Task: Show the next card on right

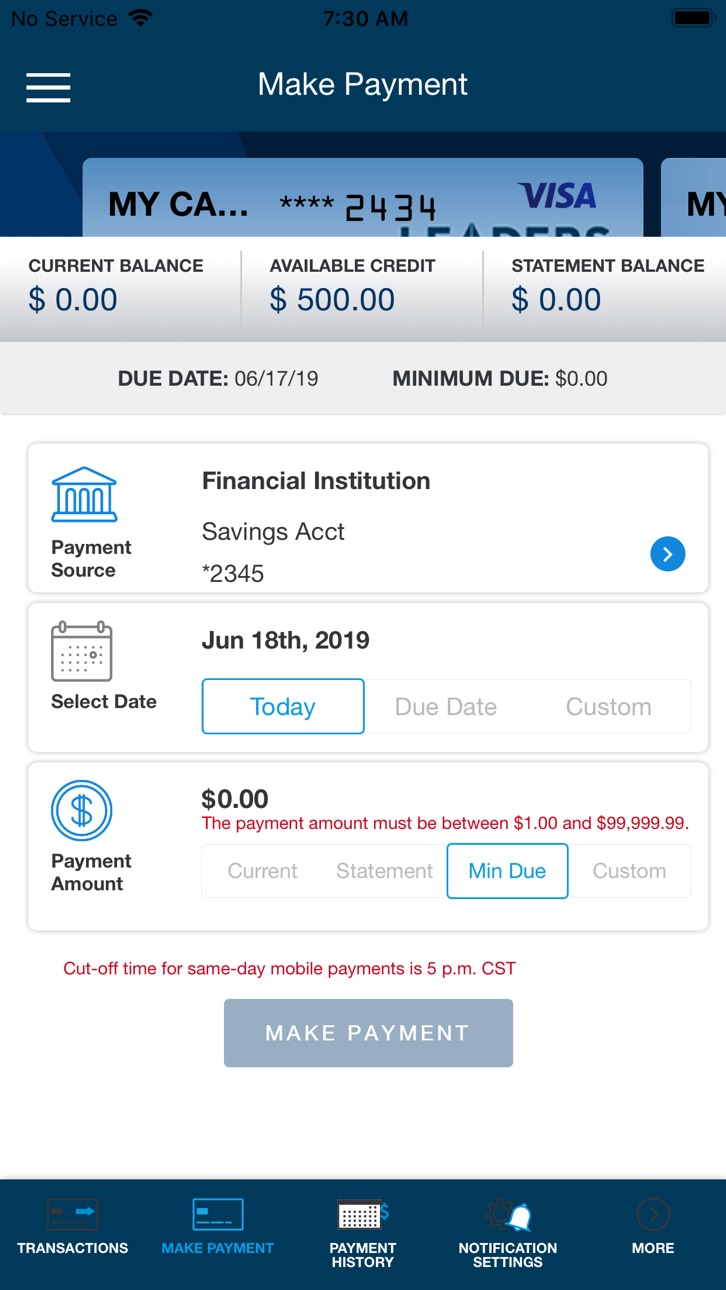Action: [694, 198]
